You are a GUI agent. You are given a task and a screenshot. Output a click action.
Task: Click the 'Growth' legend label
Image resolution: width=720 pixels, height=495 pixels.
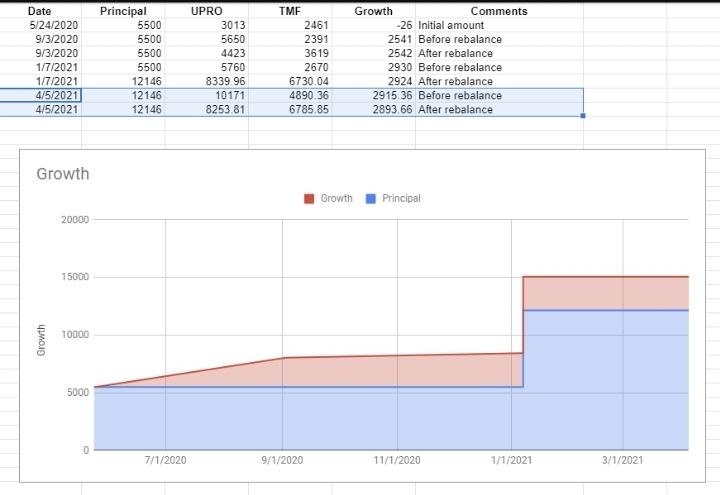click(x=337, y=198)
